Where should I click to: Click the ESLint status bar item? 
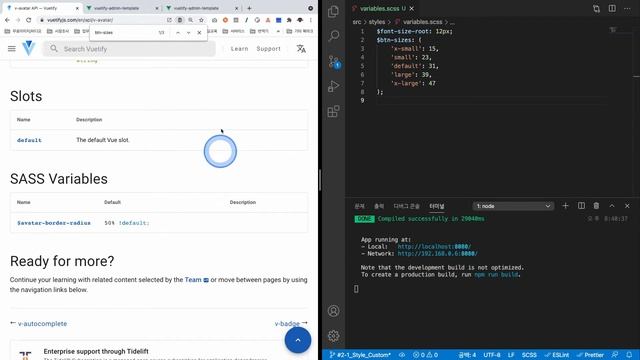click(x=557, y=355)
